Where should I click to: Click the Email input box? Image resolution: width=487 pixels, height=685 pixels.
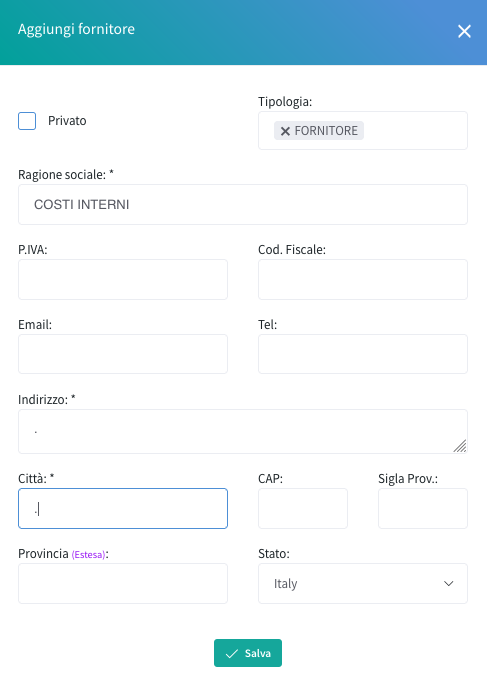pyautogui.click(x=123, y=354)
